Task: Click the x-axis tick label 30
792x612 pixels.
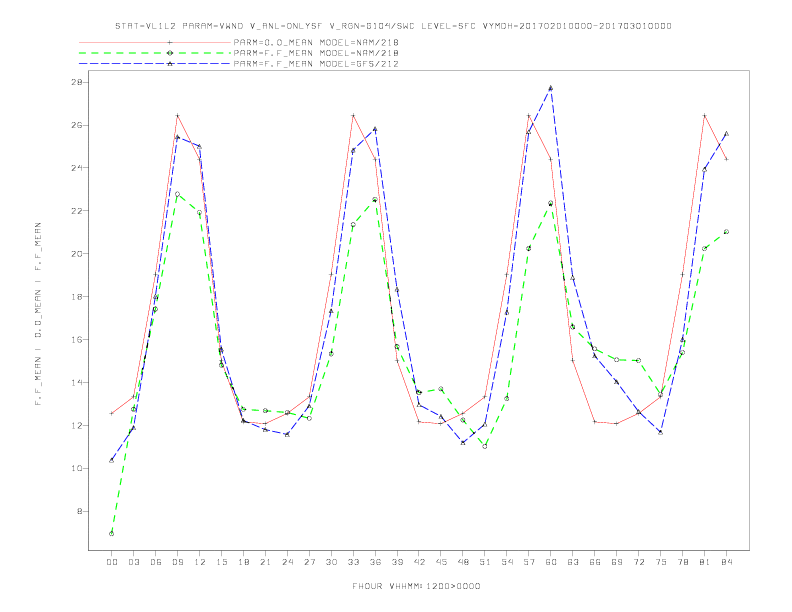Action: click(331, 562)
